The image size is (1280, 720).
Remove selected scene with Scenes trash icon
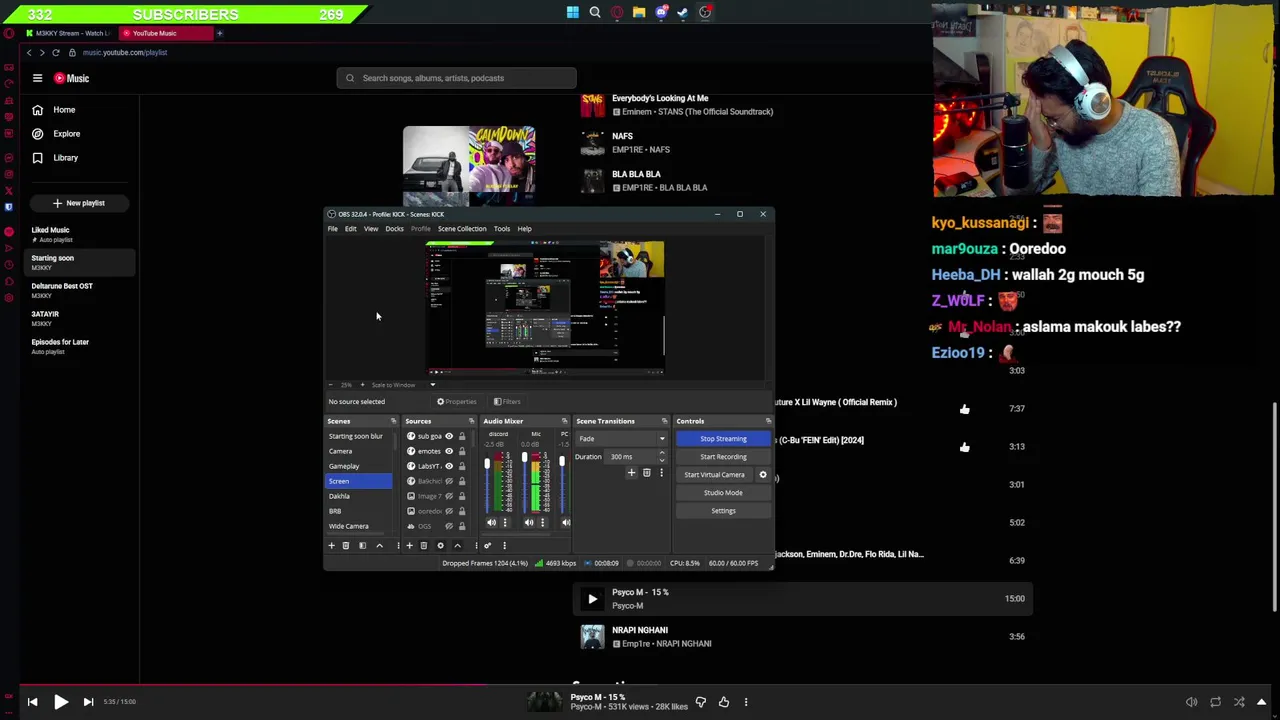click(x=346, y=546)
